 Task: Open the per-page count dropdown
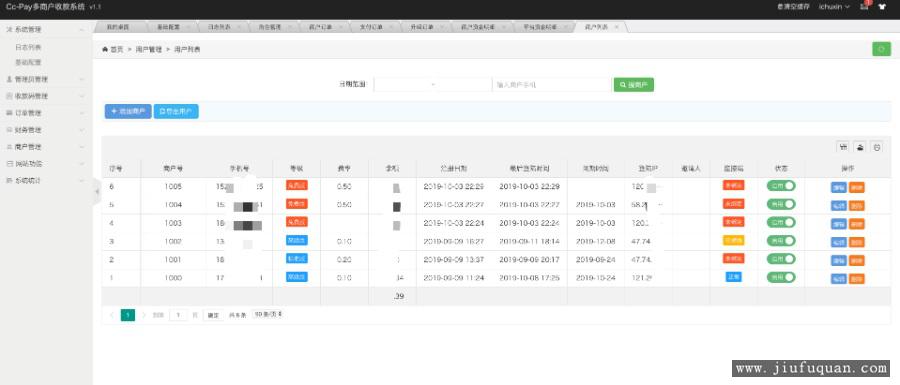[x=267, y=314]
